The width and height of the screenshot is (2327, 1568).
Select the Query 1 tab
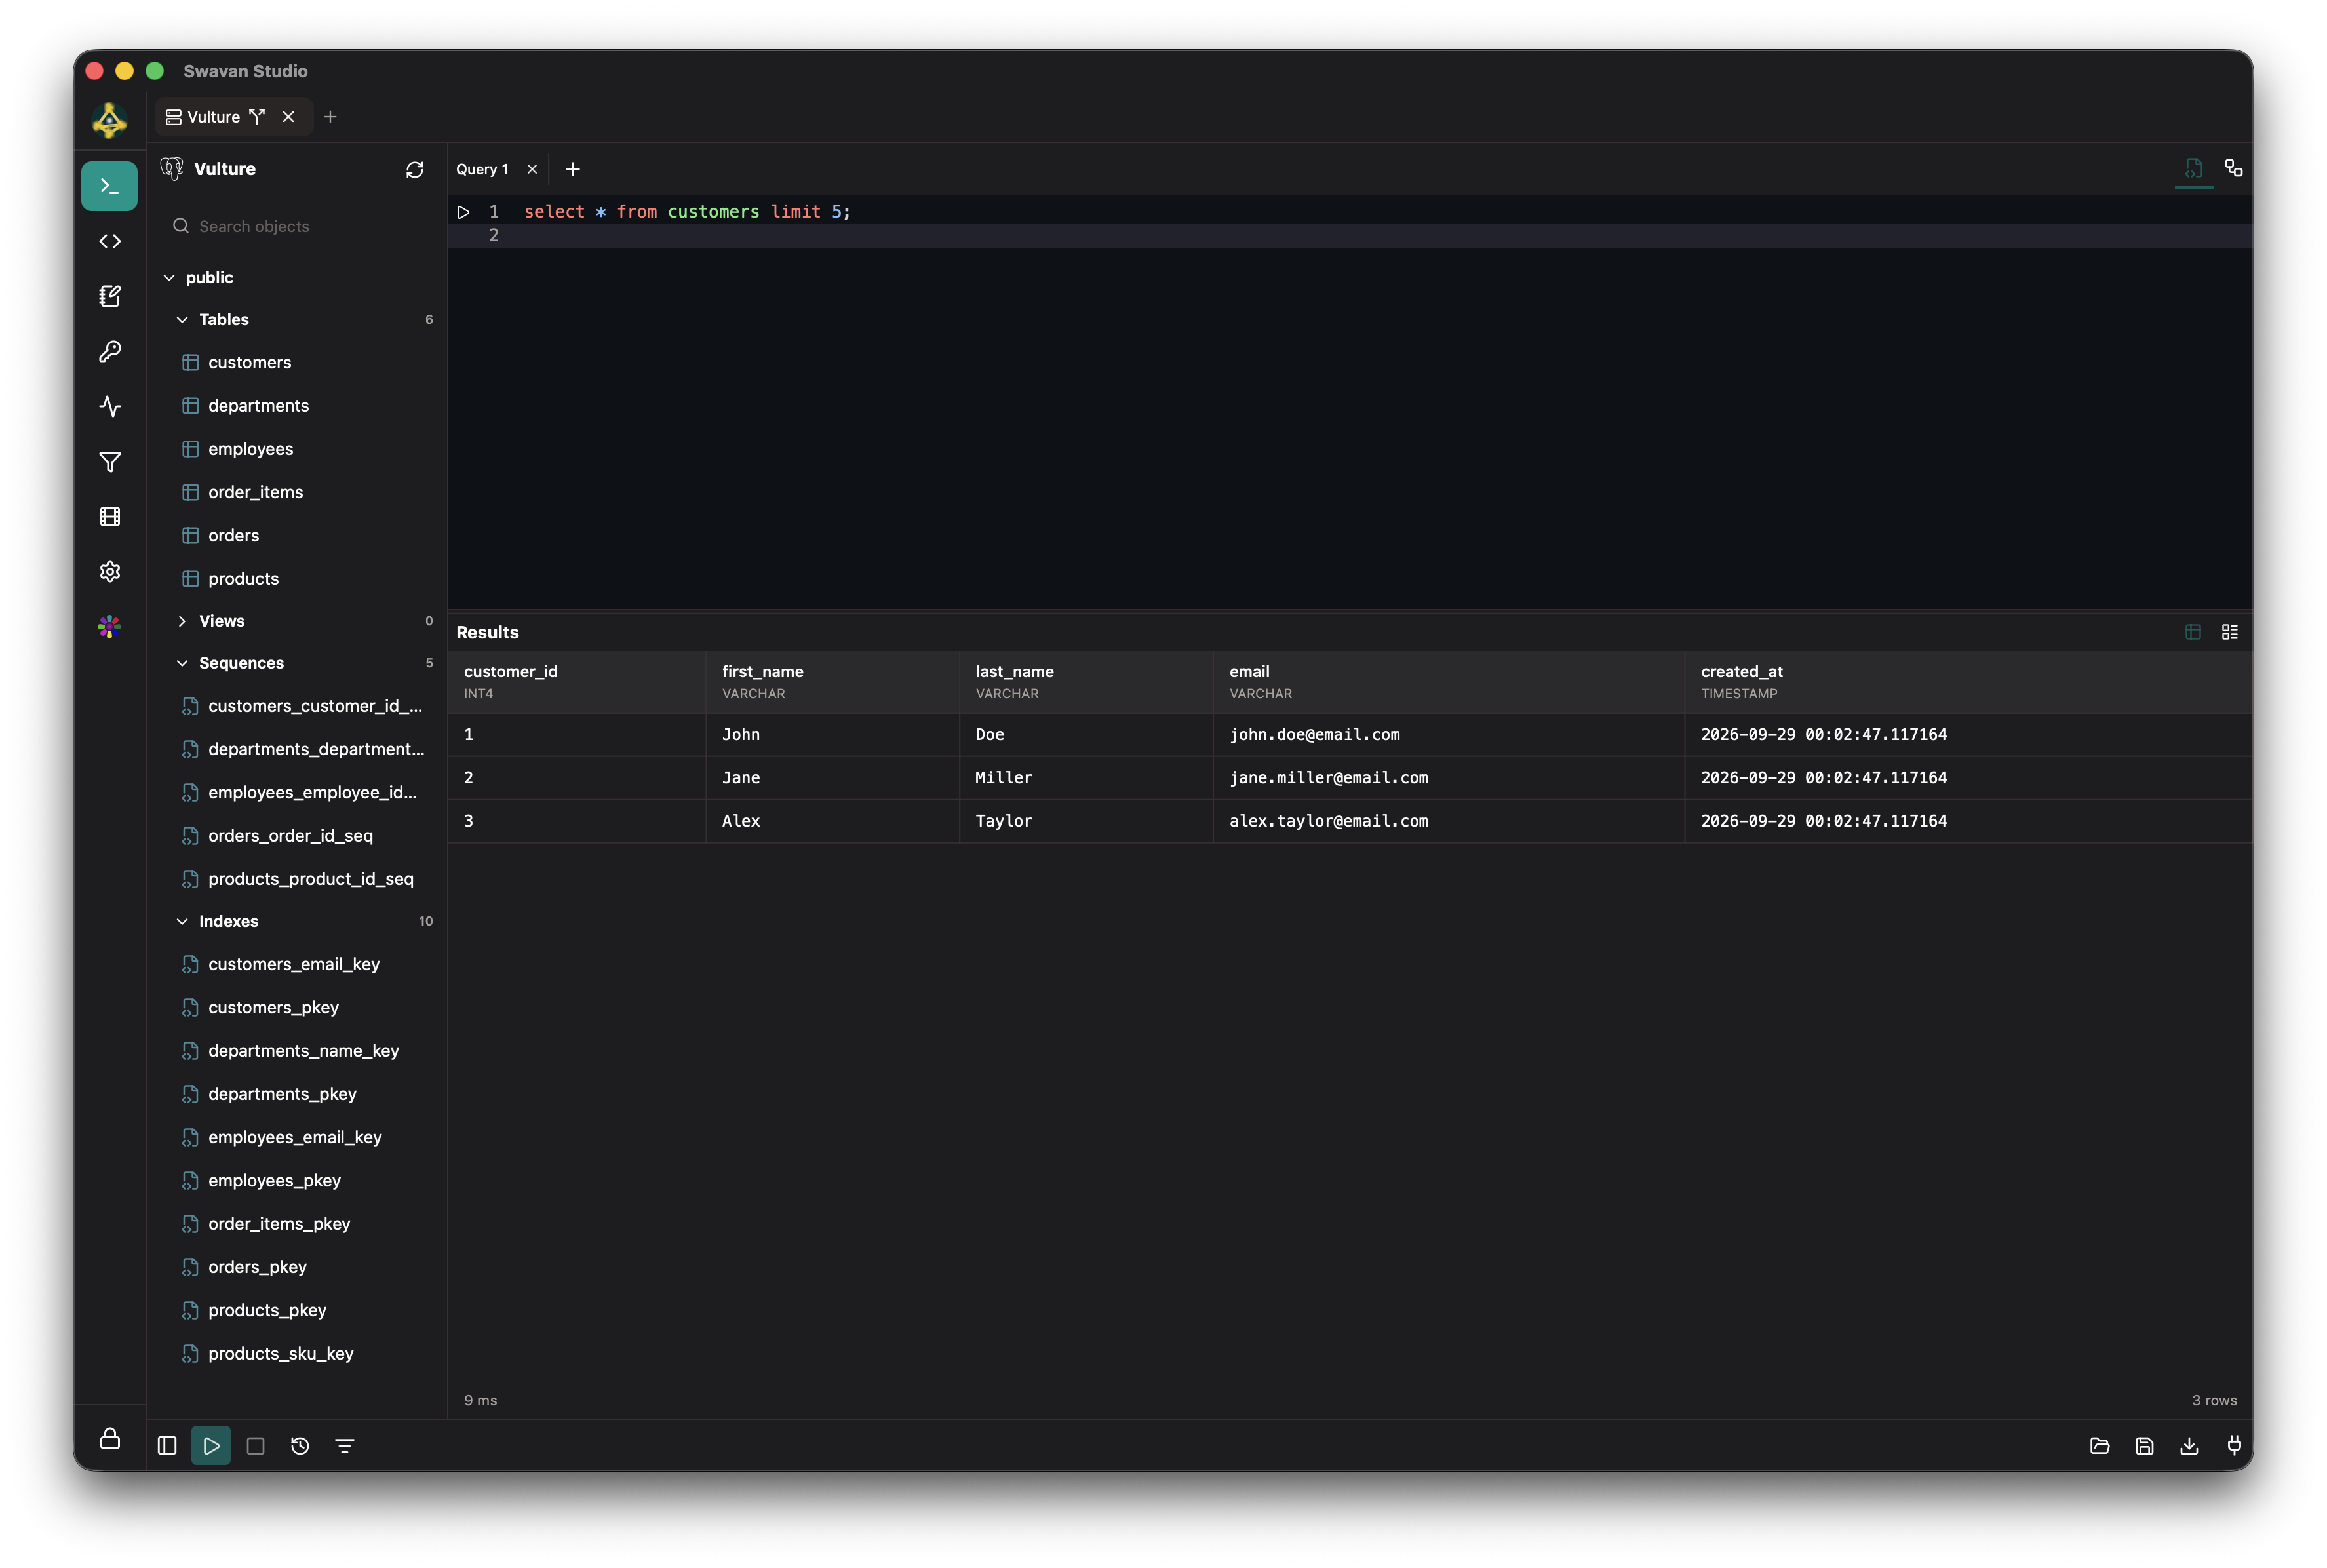[x=482, y=169]
